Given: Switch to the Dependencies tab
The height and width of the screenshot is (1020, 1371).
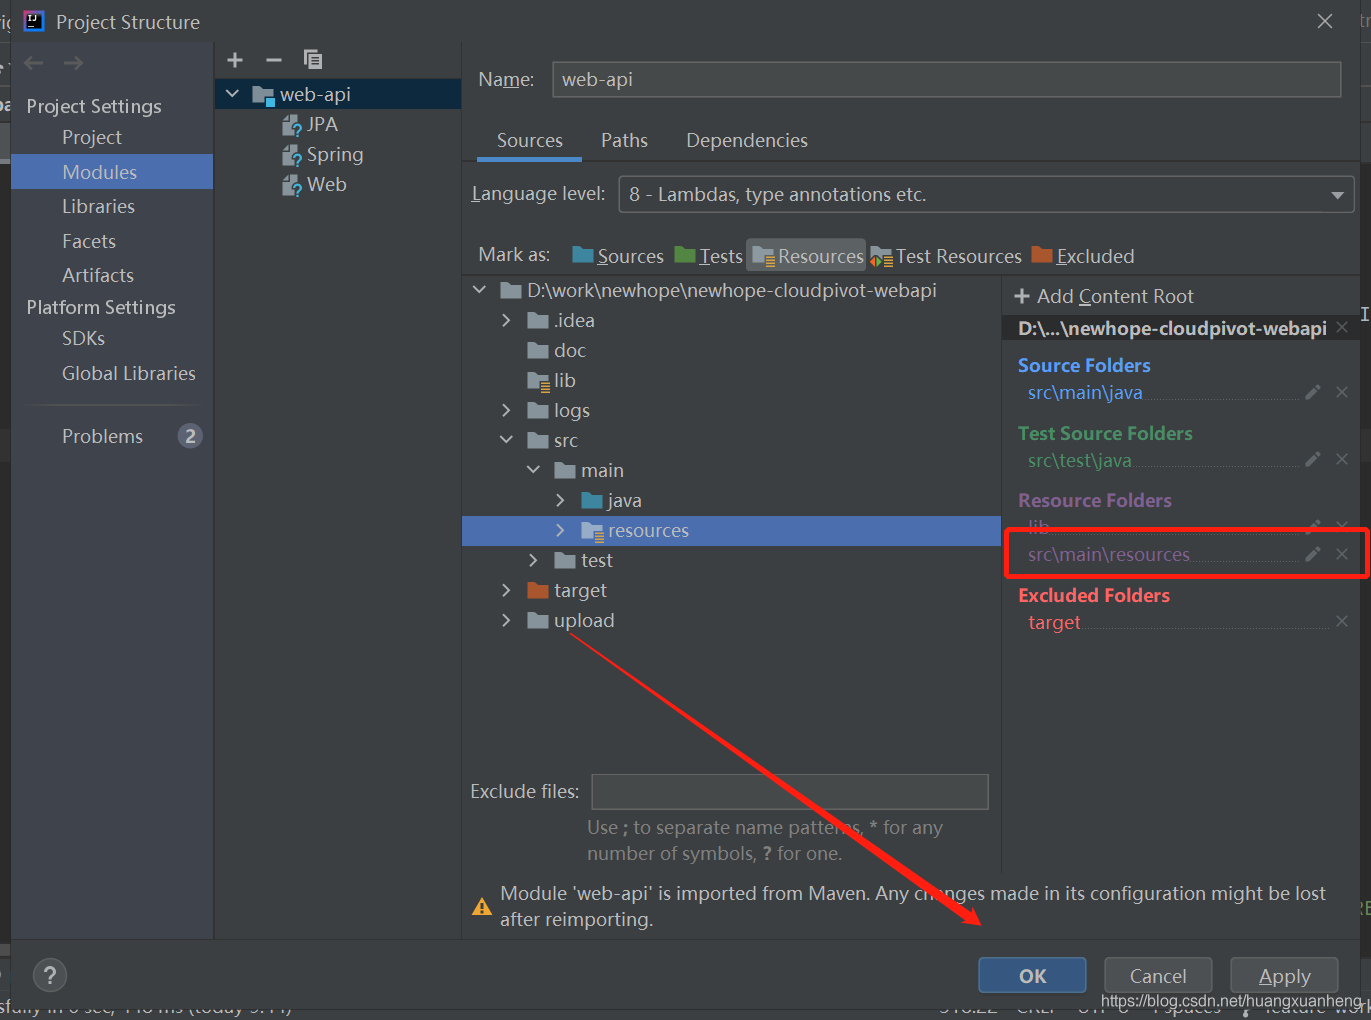Looking at the screenshot, I should coord(747,141).
